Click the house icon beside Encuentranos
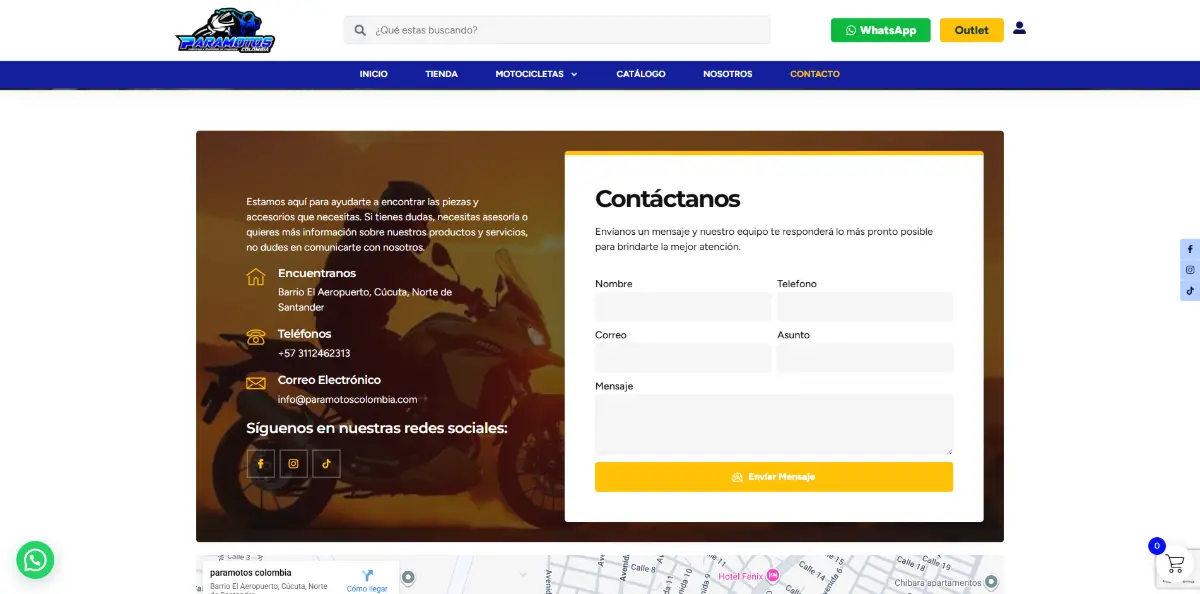 point(256,277)
